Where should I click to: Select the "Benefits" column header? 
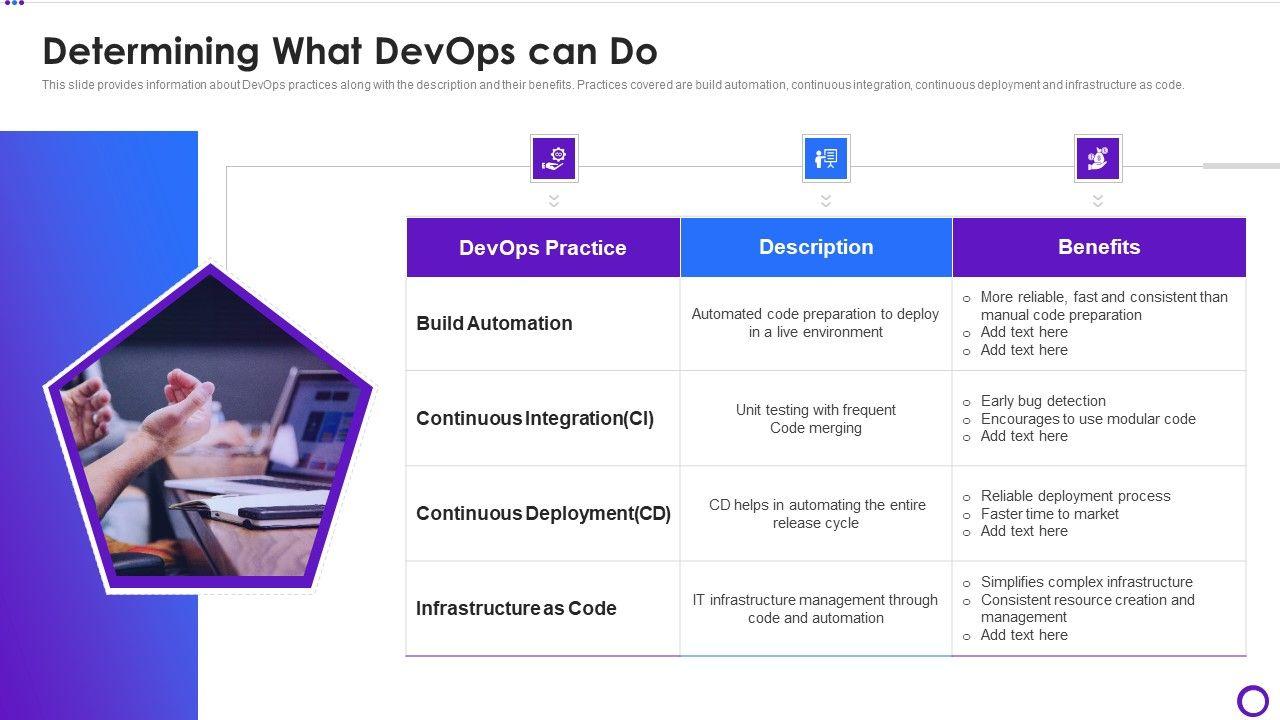click(x=1099, y=247)
